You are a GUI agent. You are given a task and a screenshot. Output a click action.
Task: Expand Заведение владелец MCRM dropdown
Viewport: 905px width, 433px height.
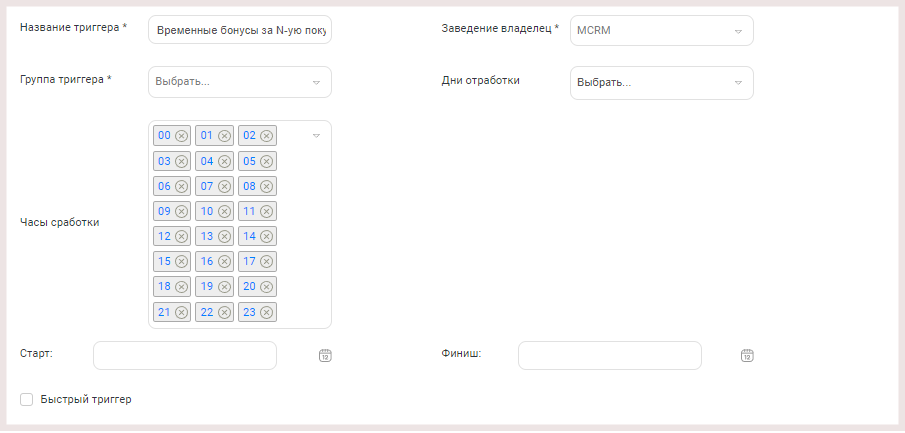[662, 31]
